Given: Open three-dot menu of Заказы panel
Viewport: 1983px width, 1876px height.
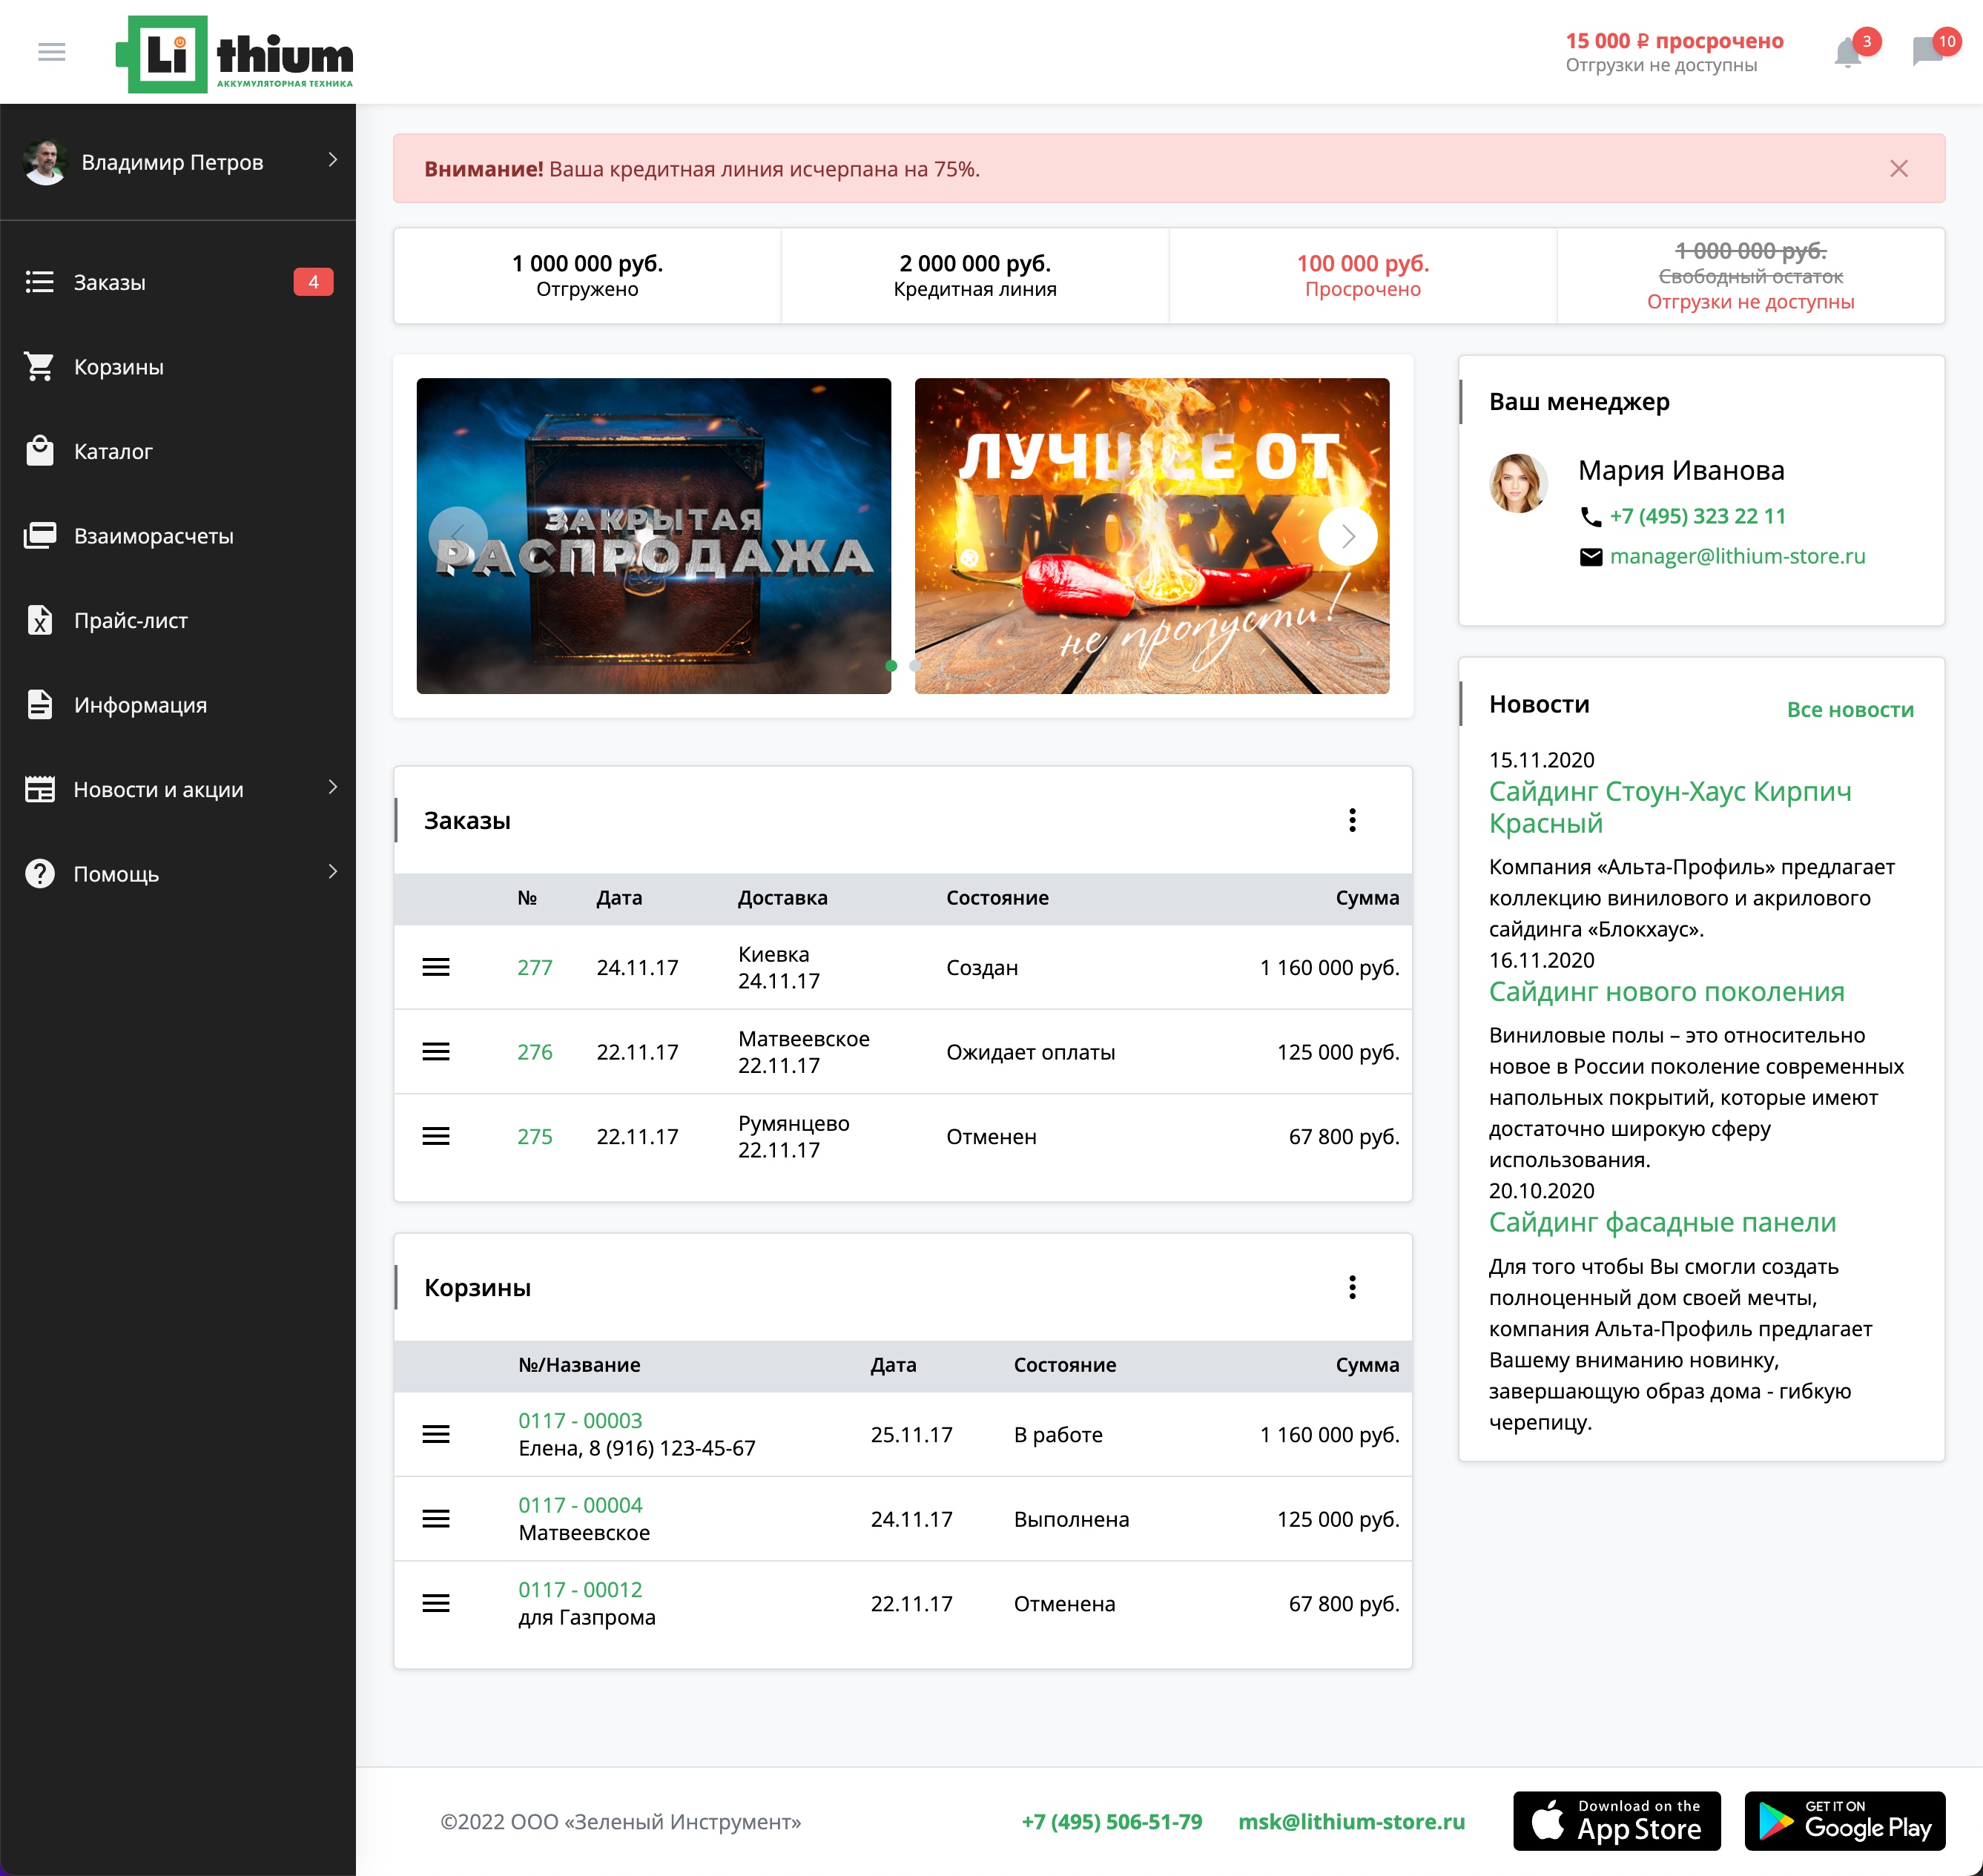Looking at the screenshot, I should coord(1352,821).
